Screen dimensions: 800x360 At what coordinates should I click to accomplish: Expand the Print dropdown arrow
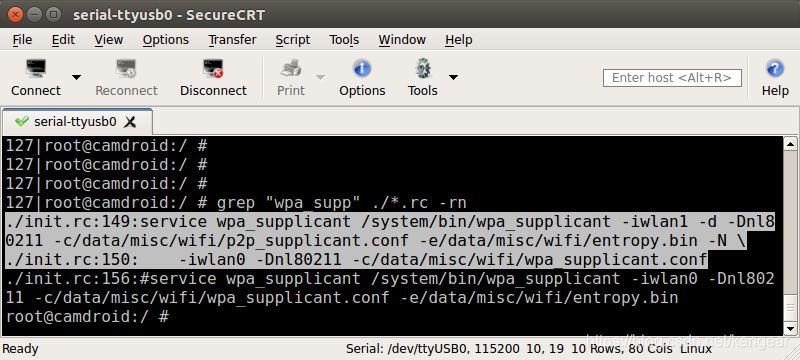pos(320,78)
